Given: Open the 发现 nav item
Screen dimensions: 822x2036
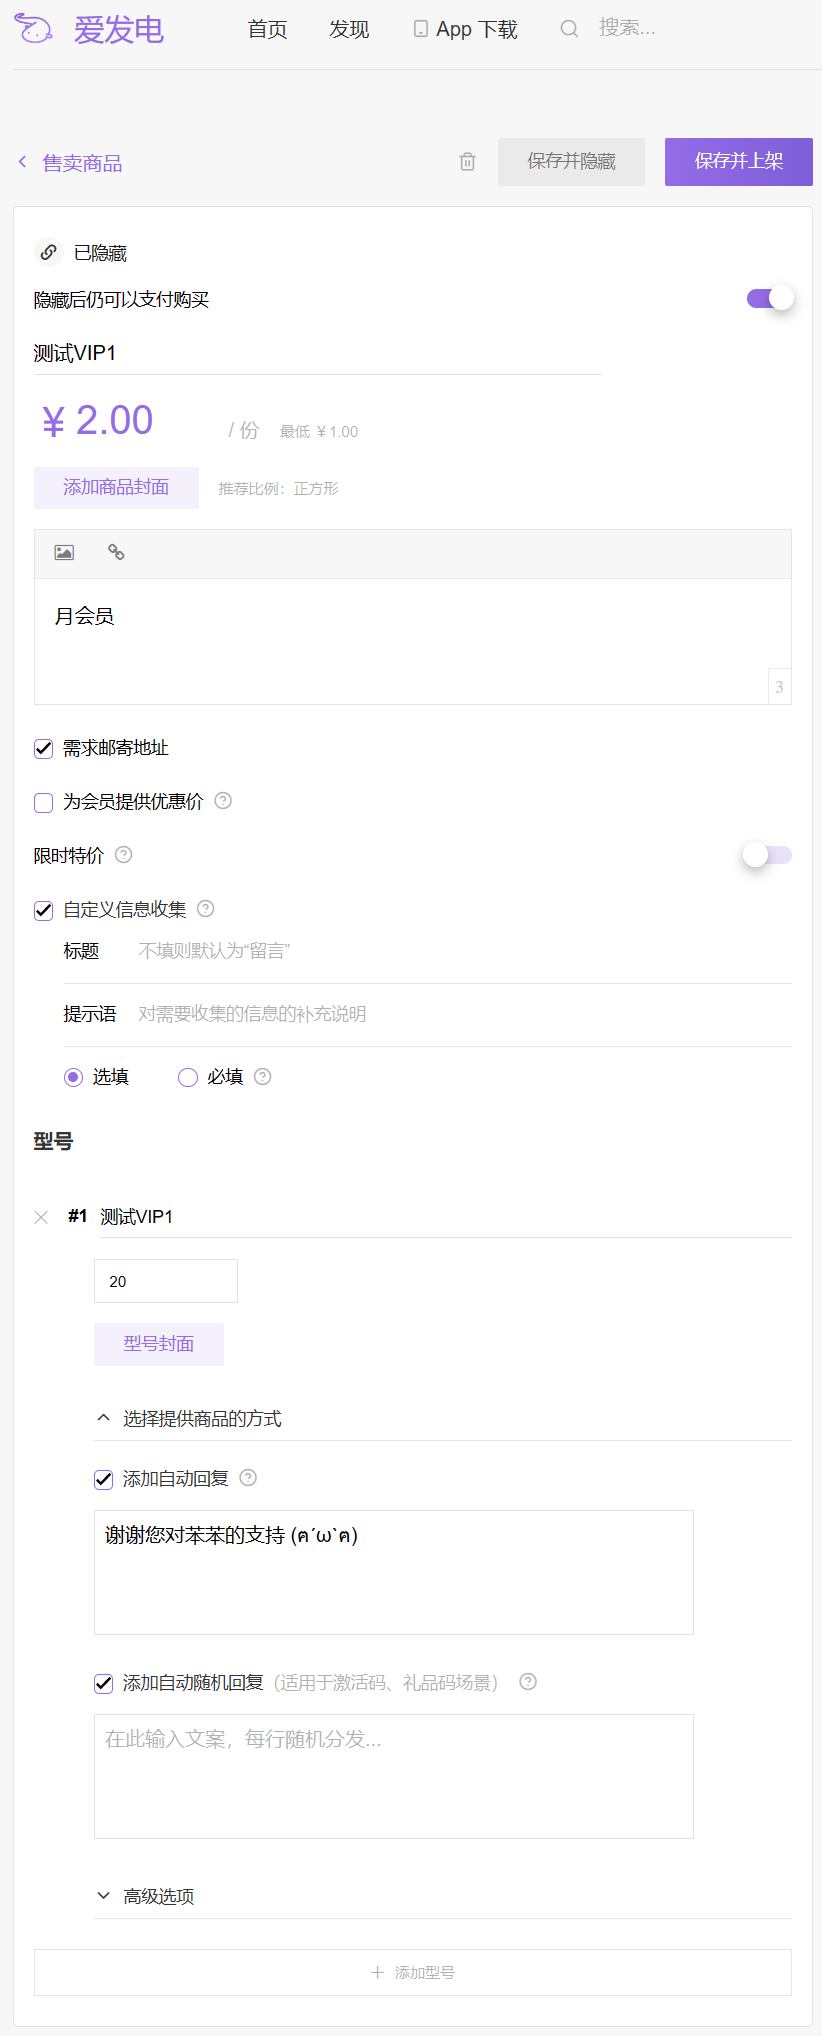Looking at the screenshot, I should pos(349,30).
